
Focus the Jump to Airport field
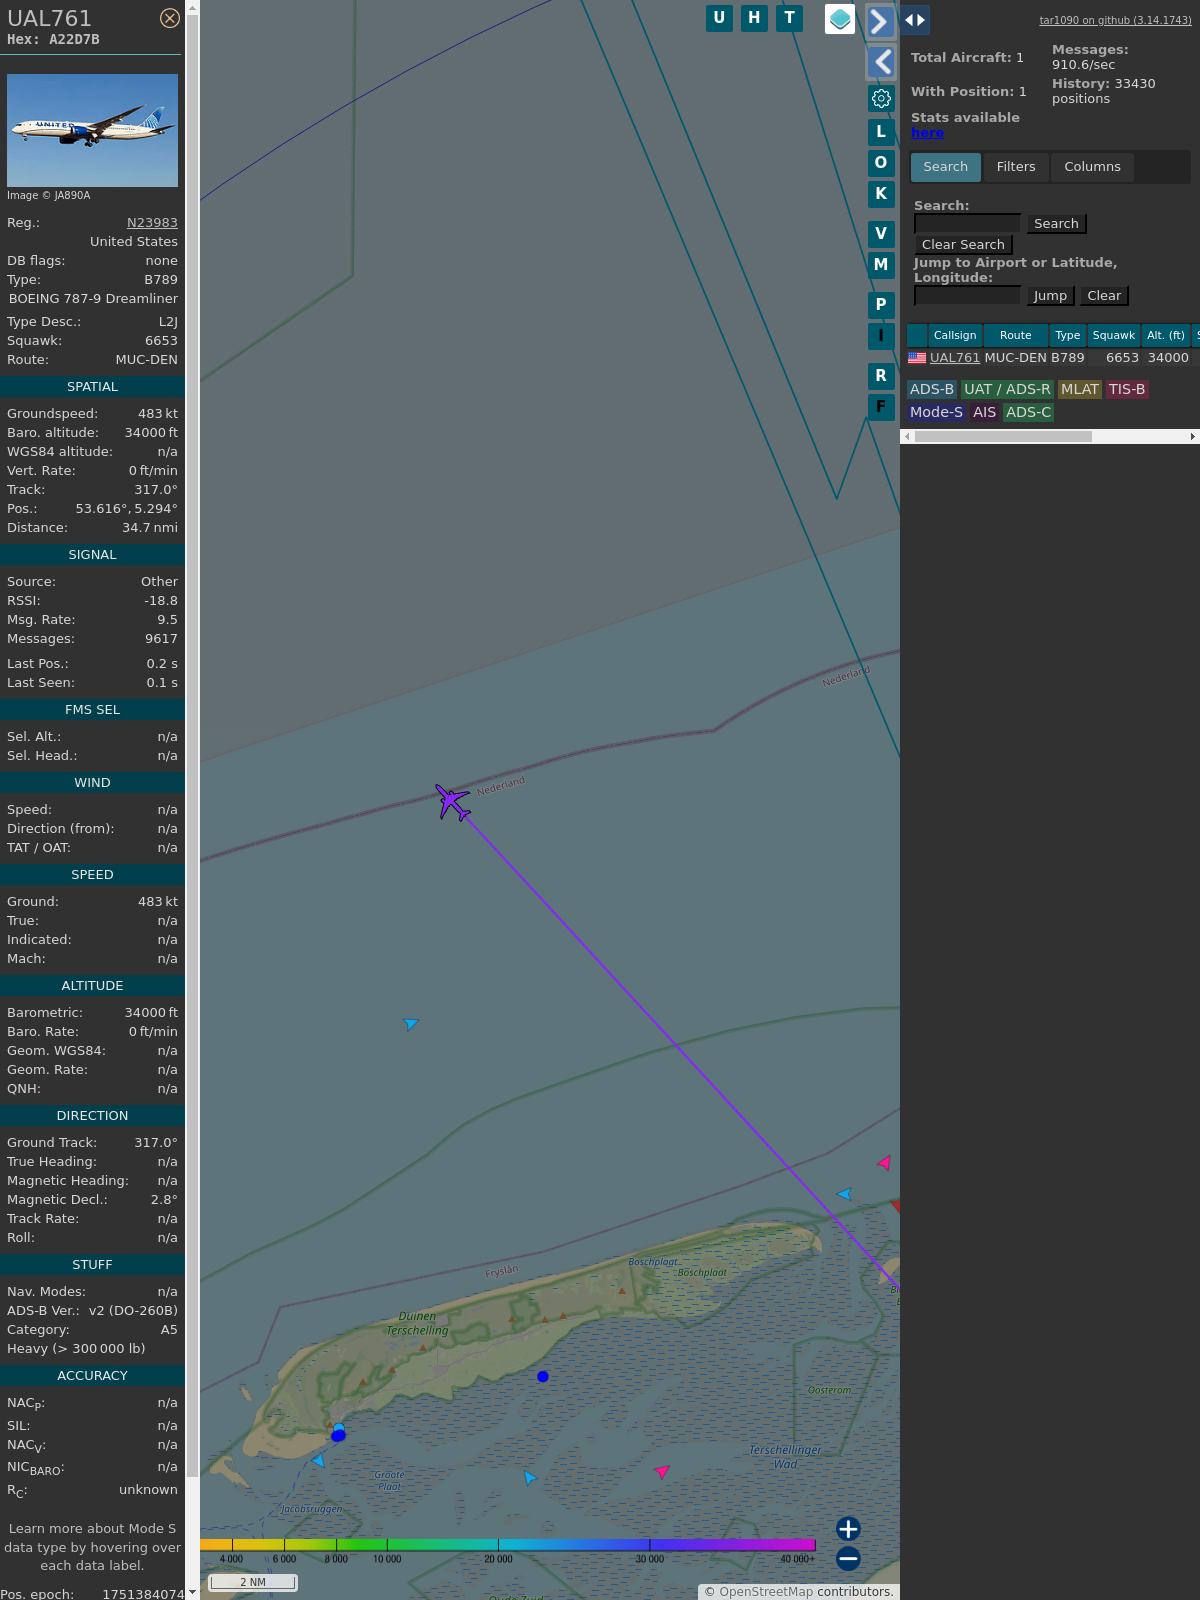click(967, 296)
